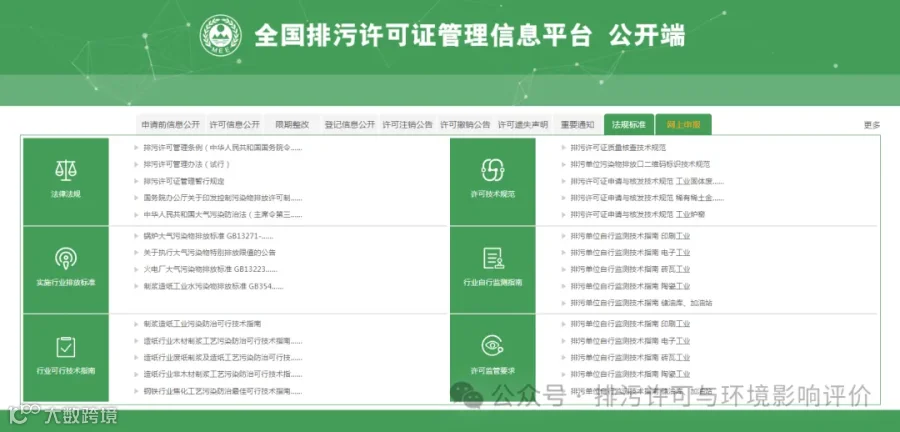Select the 限期整改 tab
Image resolution: width=900 pixels, height=432 pixels.
tap(292, 124)
